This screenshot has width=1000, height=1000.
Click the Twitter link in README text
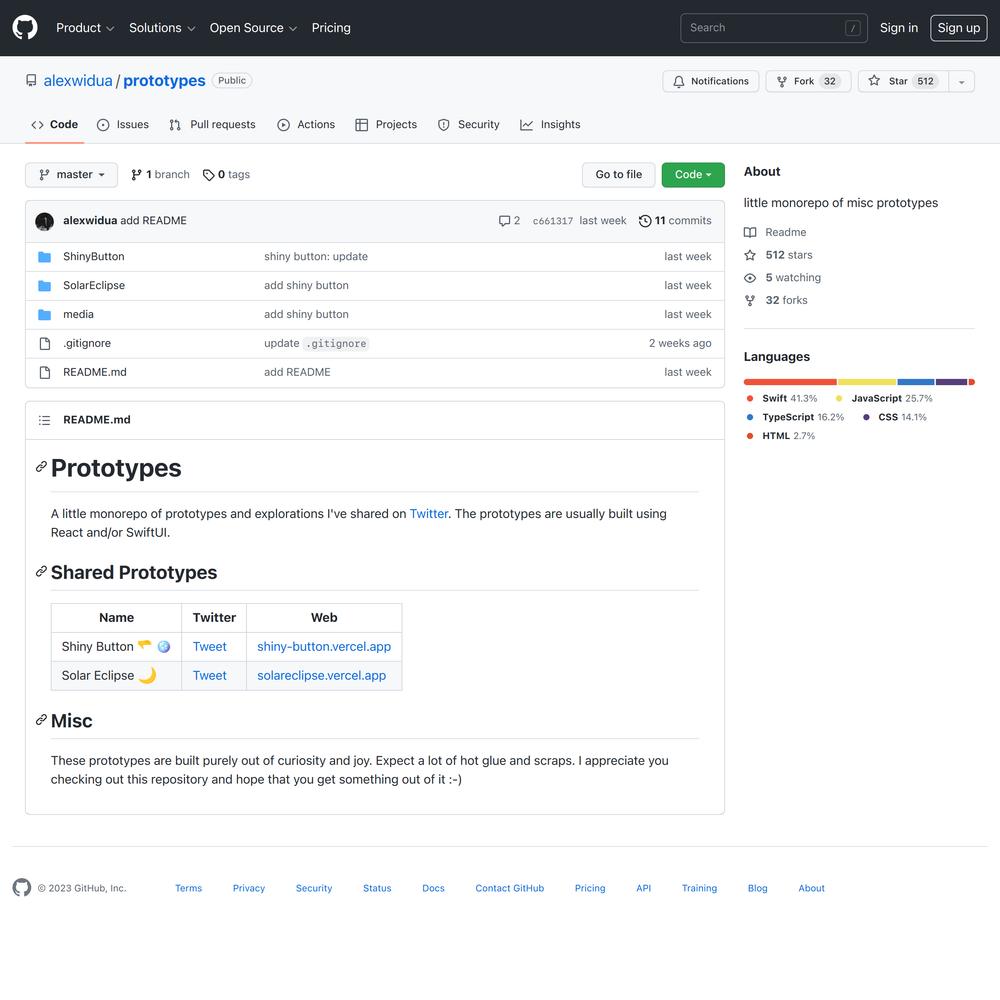(429, 514)
